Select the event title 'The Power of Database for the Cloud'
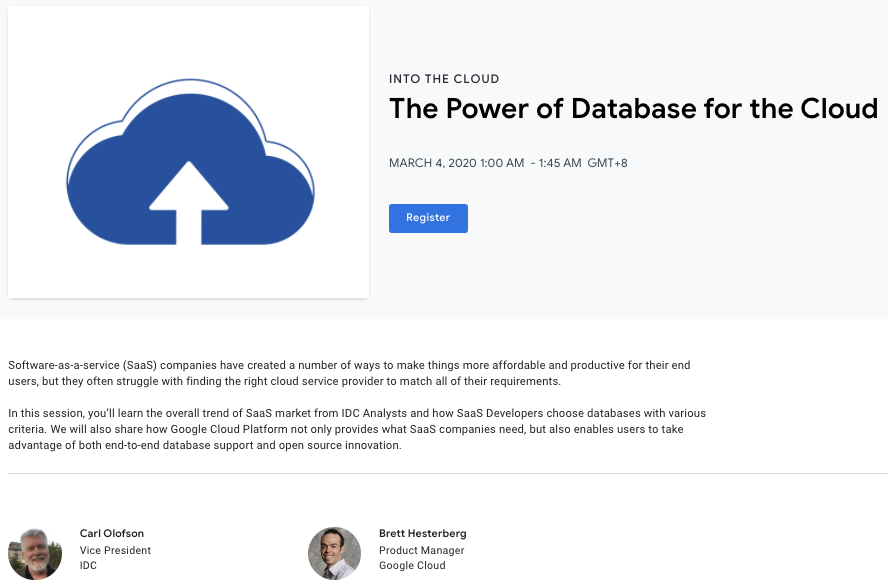This screenshot has height=584, width=888. 633,109
